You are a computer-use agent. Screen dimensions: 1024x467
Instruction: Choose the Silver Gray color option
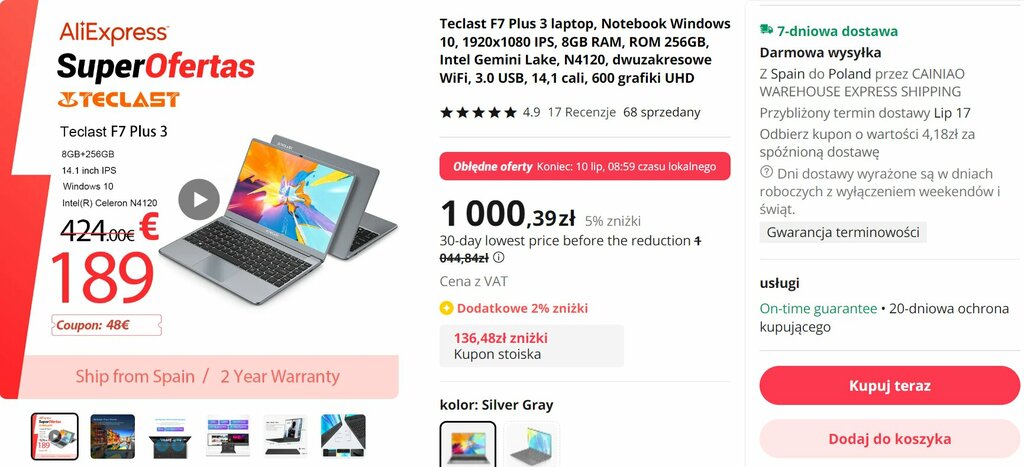point(468,444)
